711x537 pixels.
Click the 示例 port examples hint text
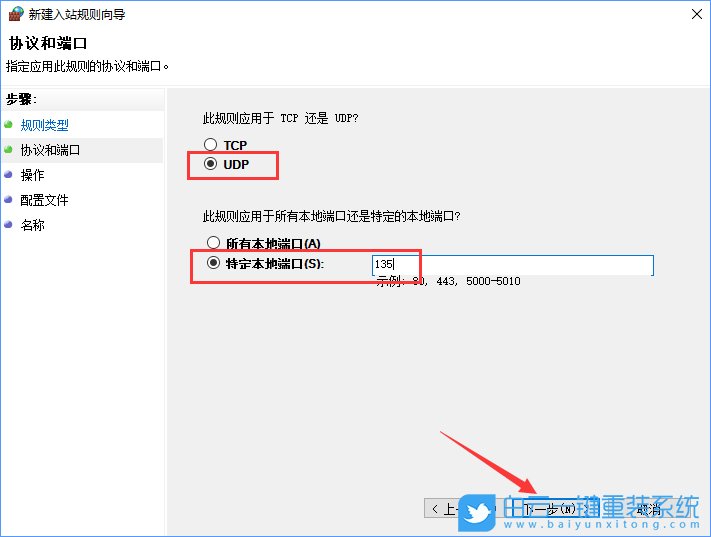point(448,281)
